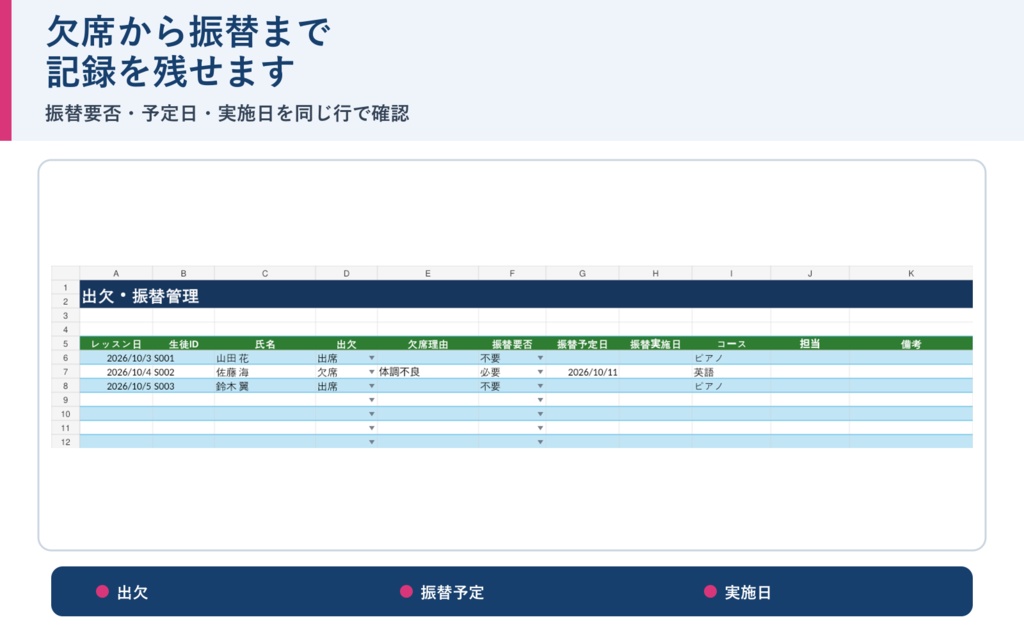This screenshot has height=640, width=1024.
Task: Click the 欠席理由 header cell
Action: [428, 344]
